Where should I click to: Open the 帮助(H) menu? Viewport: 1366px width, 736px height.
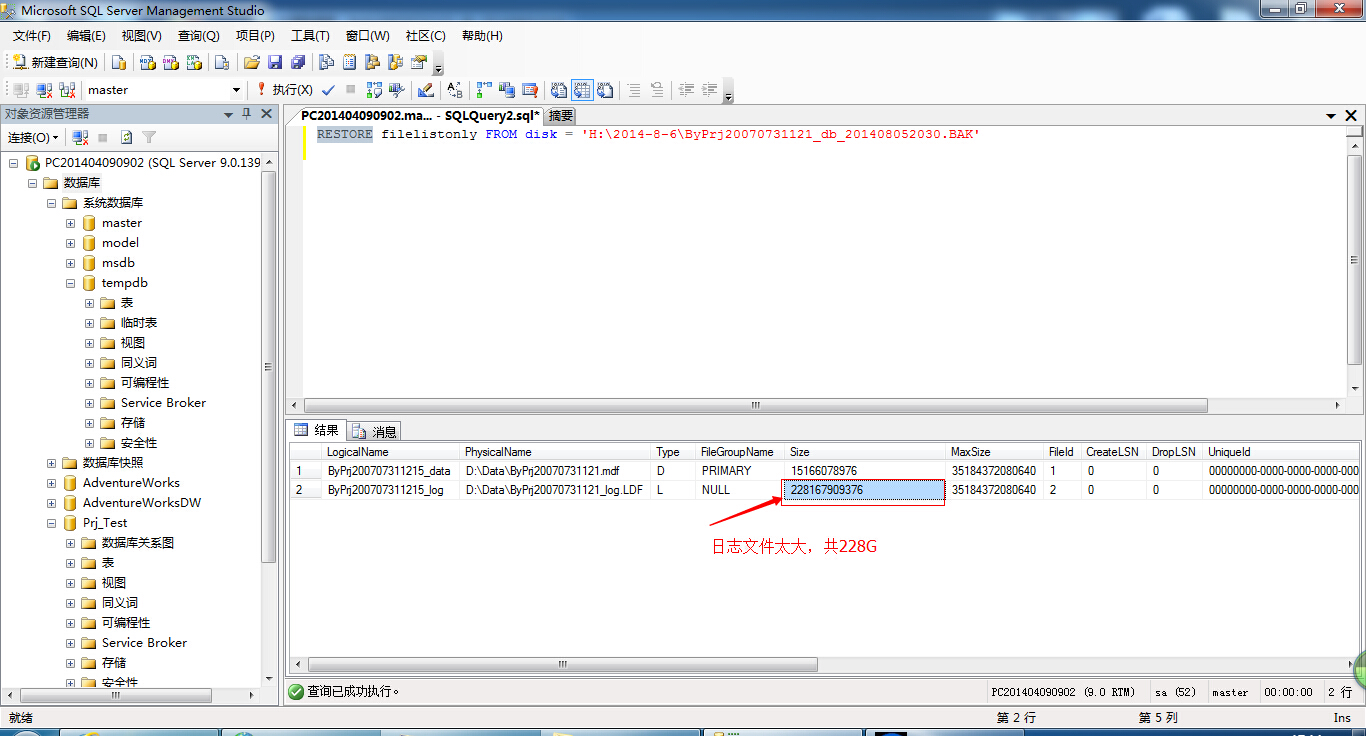[x=482, y=35]
